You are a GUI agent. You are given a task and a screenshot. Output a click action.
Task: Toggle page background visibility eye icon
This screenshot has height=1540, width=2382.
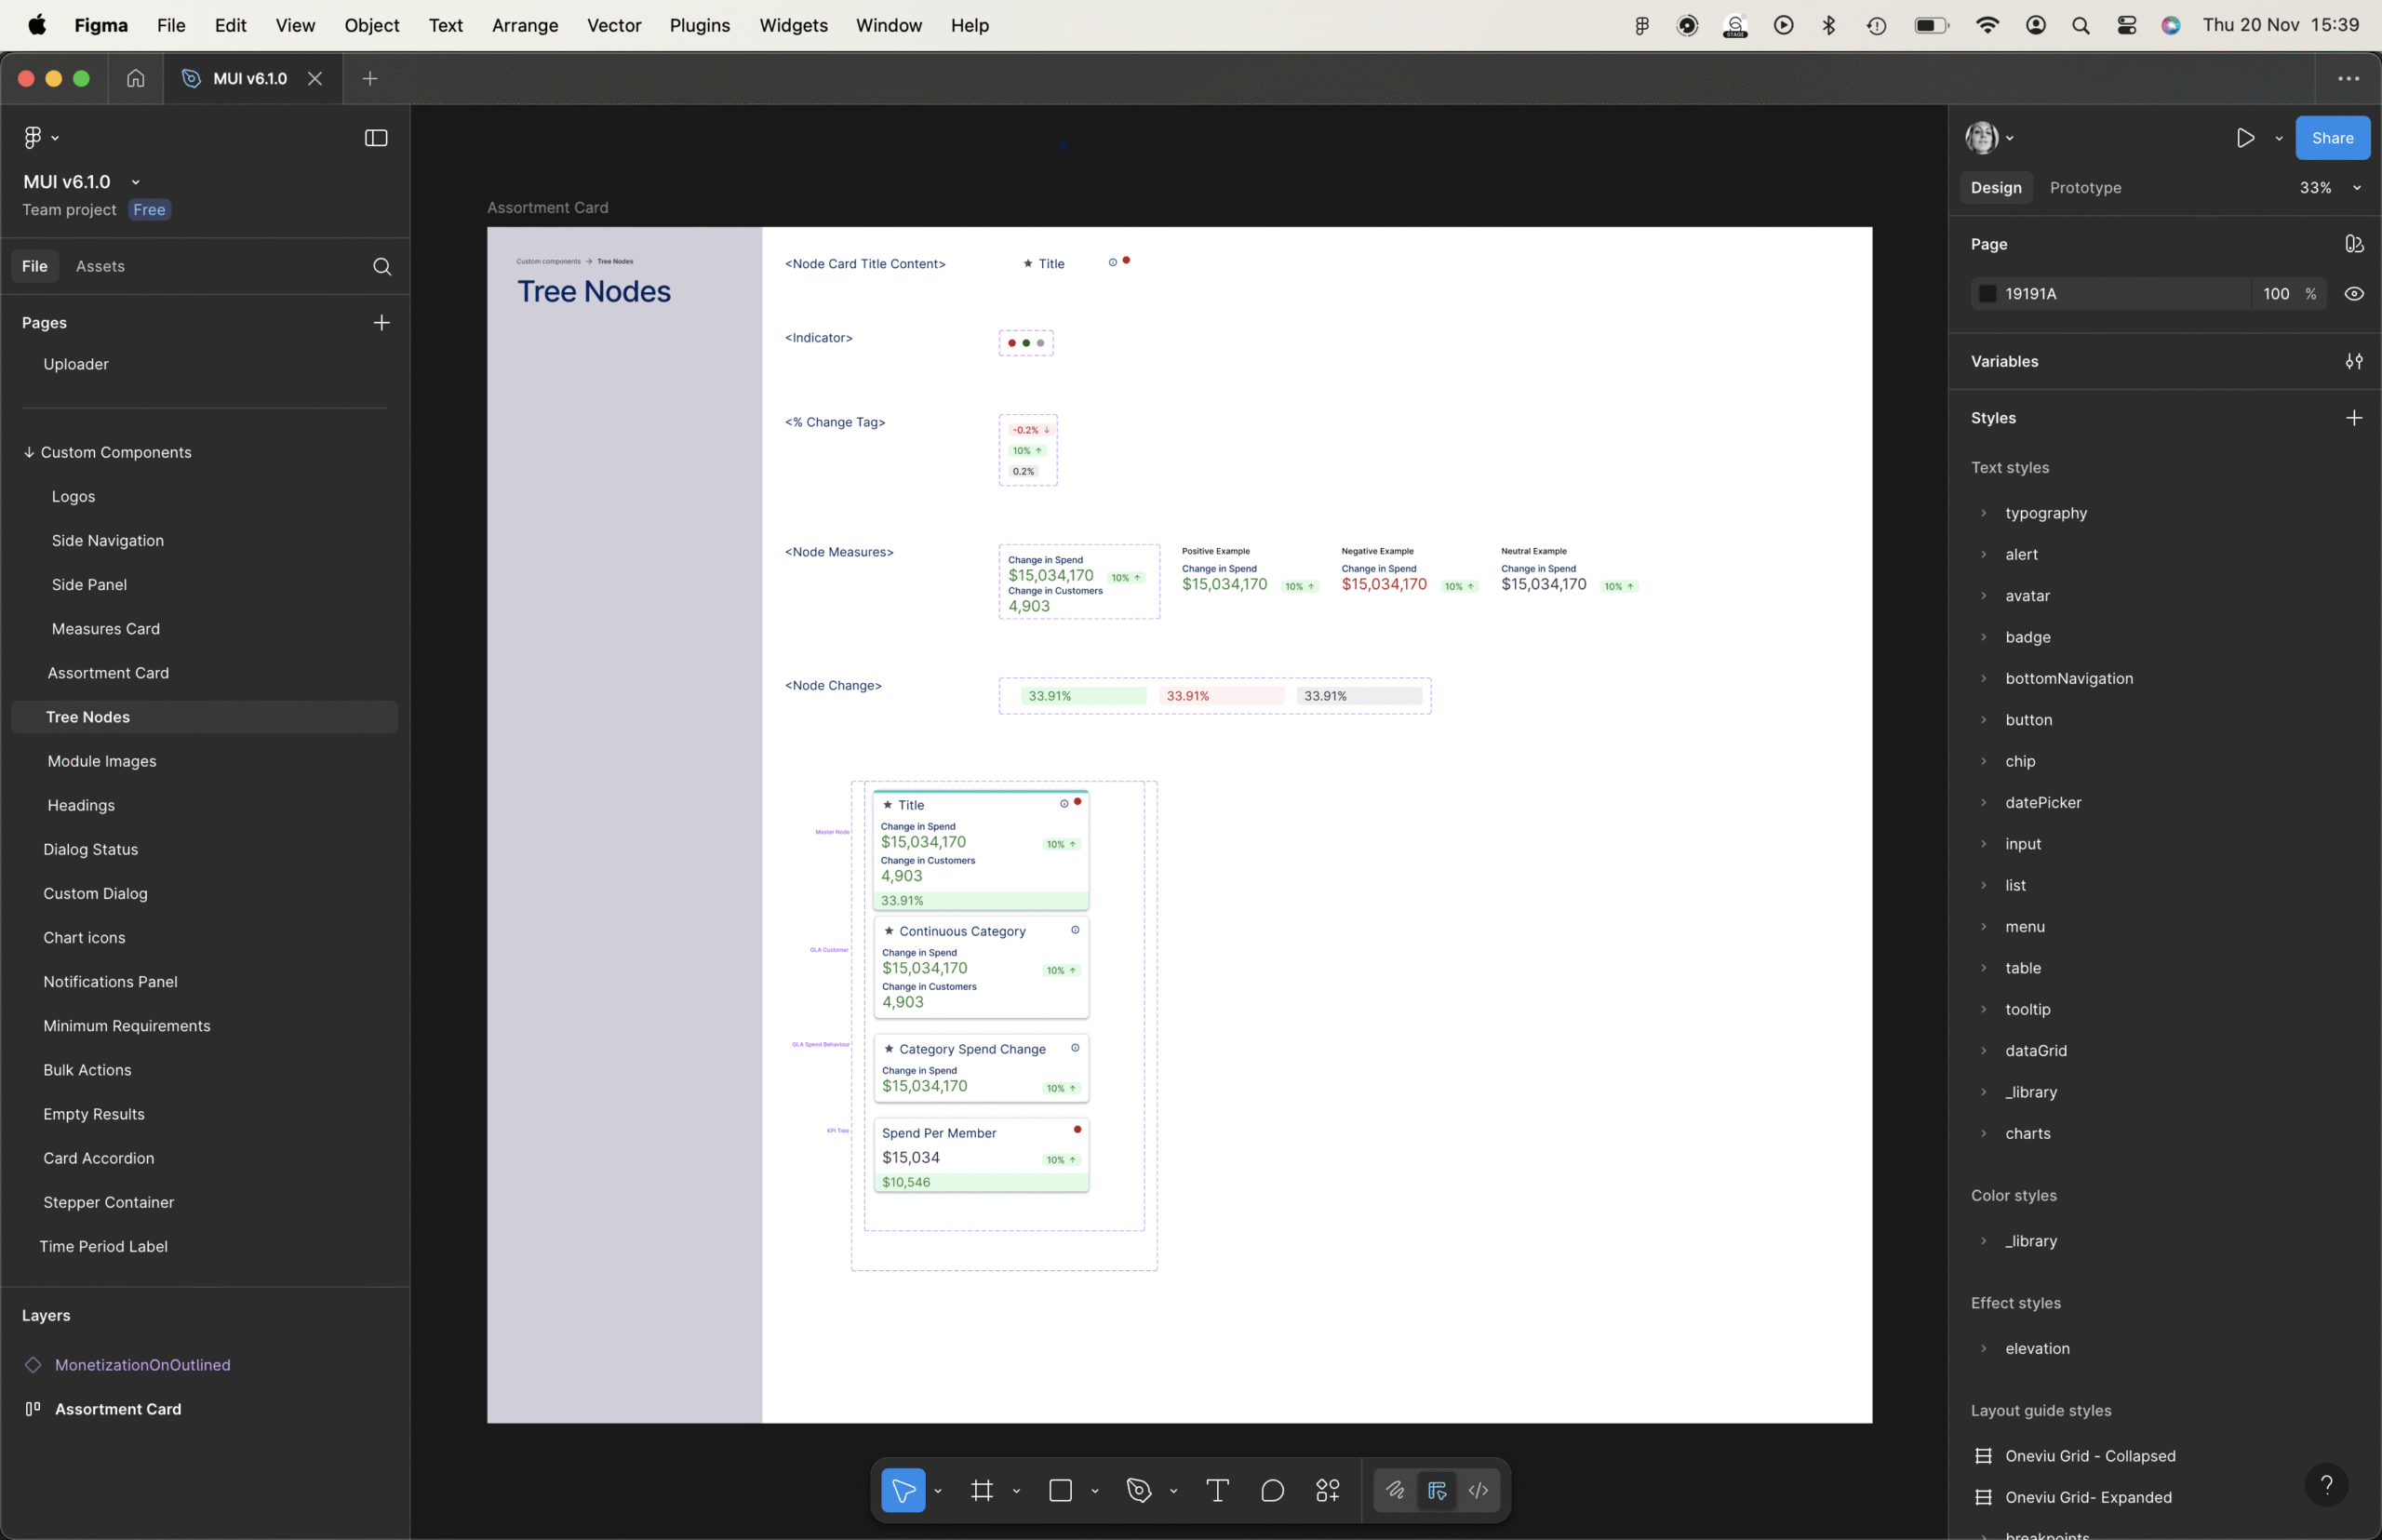[x=2354, y=294]
